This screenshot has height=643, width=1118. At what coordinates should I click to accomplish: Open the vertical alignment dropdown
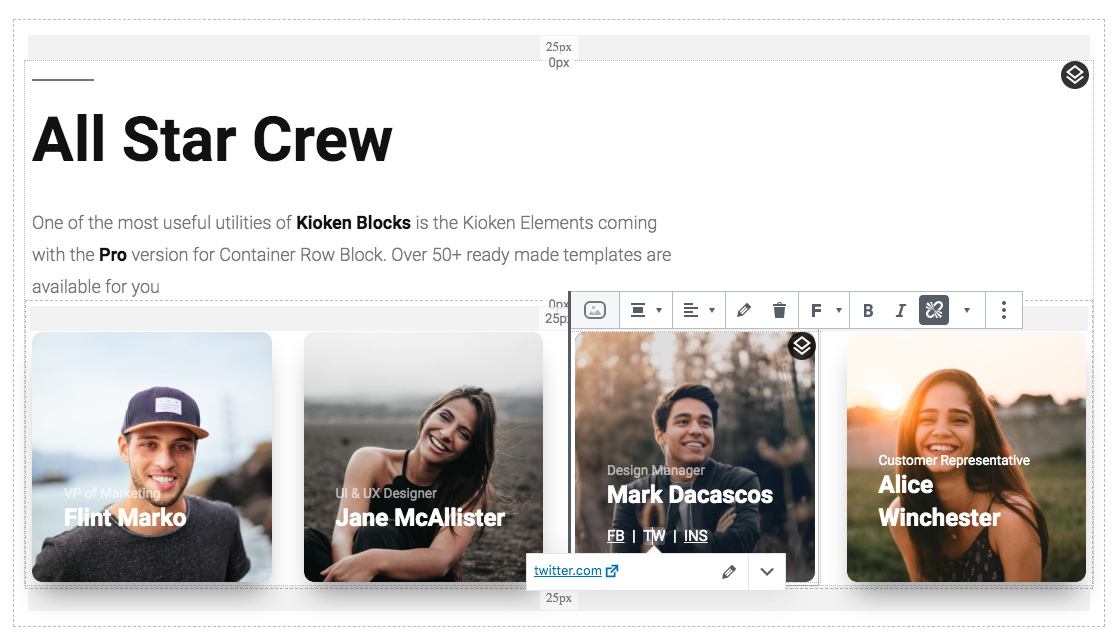pyautogui.click(x=646, y=310)
